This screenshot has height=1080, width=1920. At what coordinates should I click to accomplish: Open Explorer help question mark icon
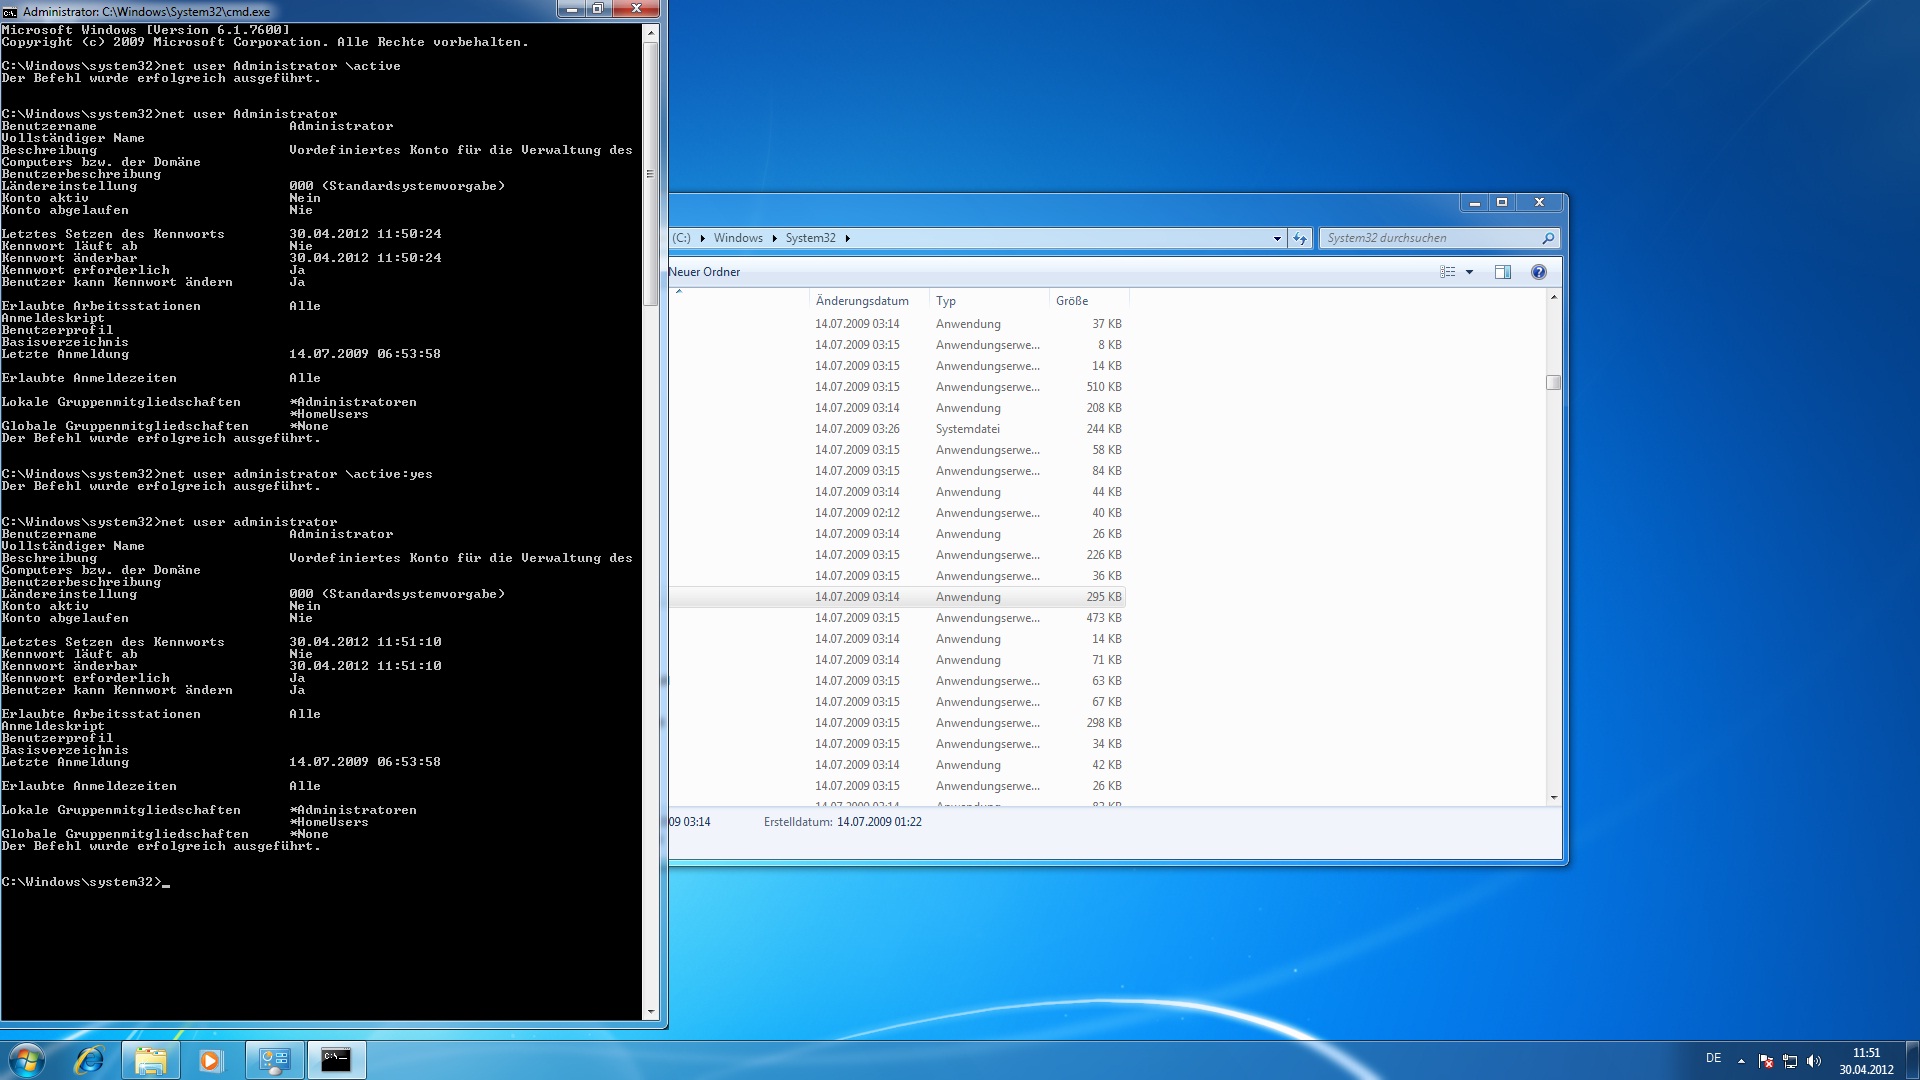click(1538, 272)
